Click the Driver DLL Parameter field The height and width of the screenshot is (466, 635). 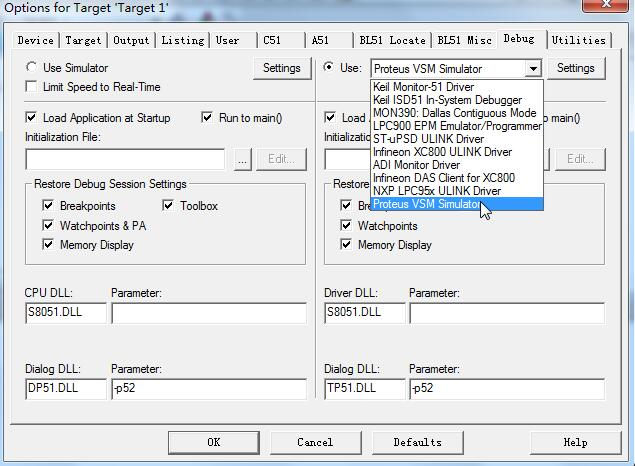(x=507, y=313)
